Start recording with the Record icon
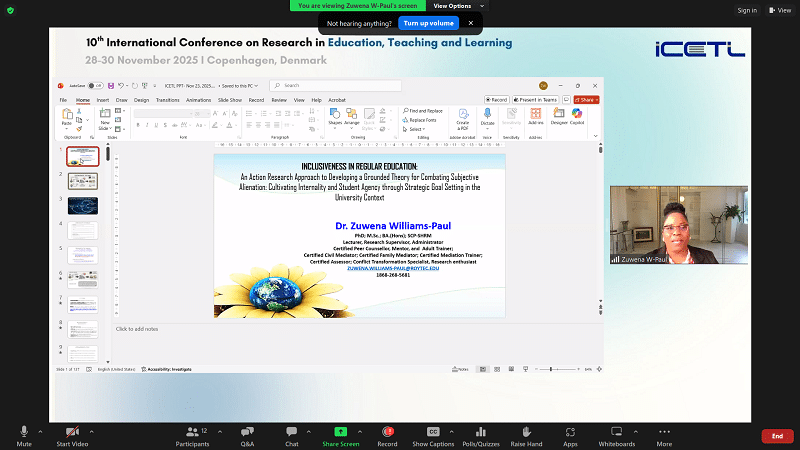The width and height of the screenshot is (800, 450). 387,431
